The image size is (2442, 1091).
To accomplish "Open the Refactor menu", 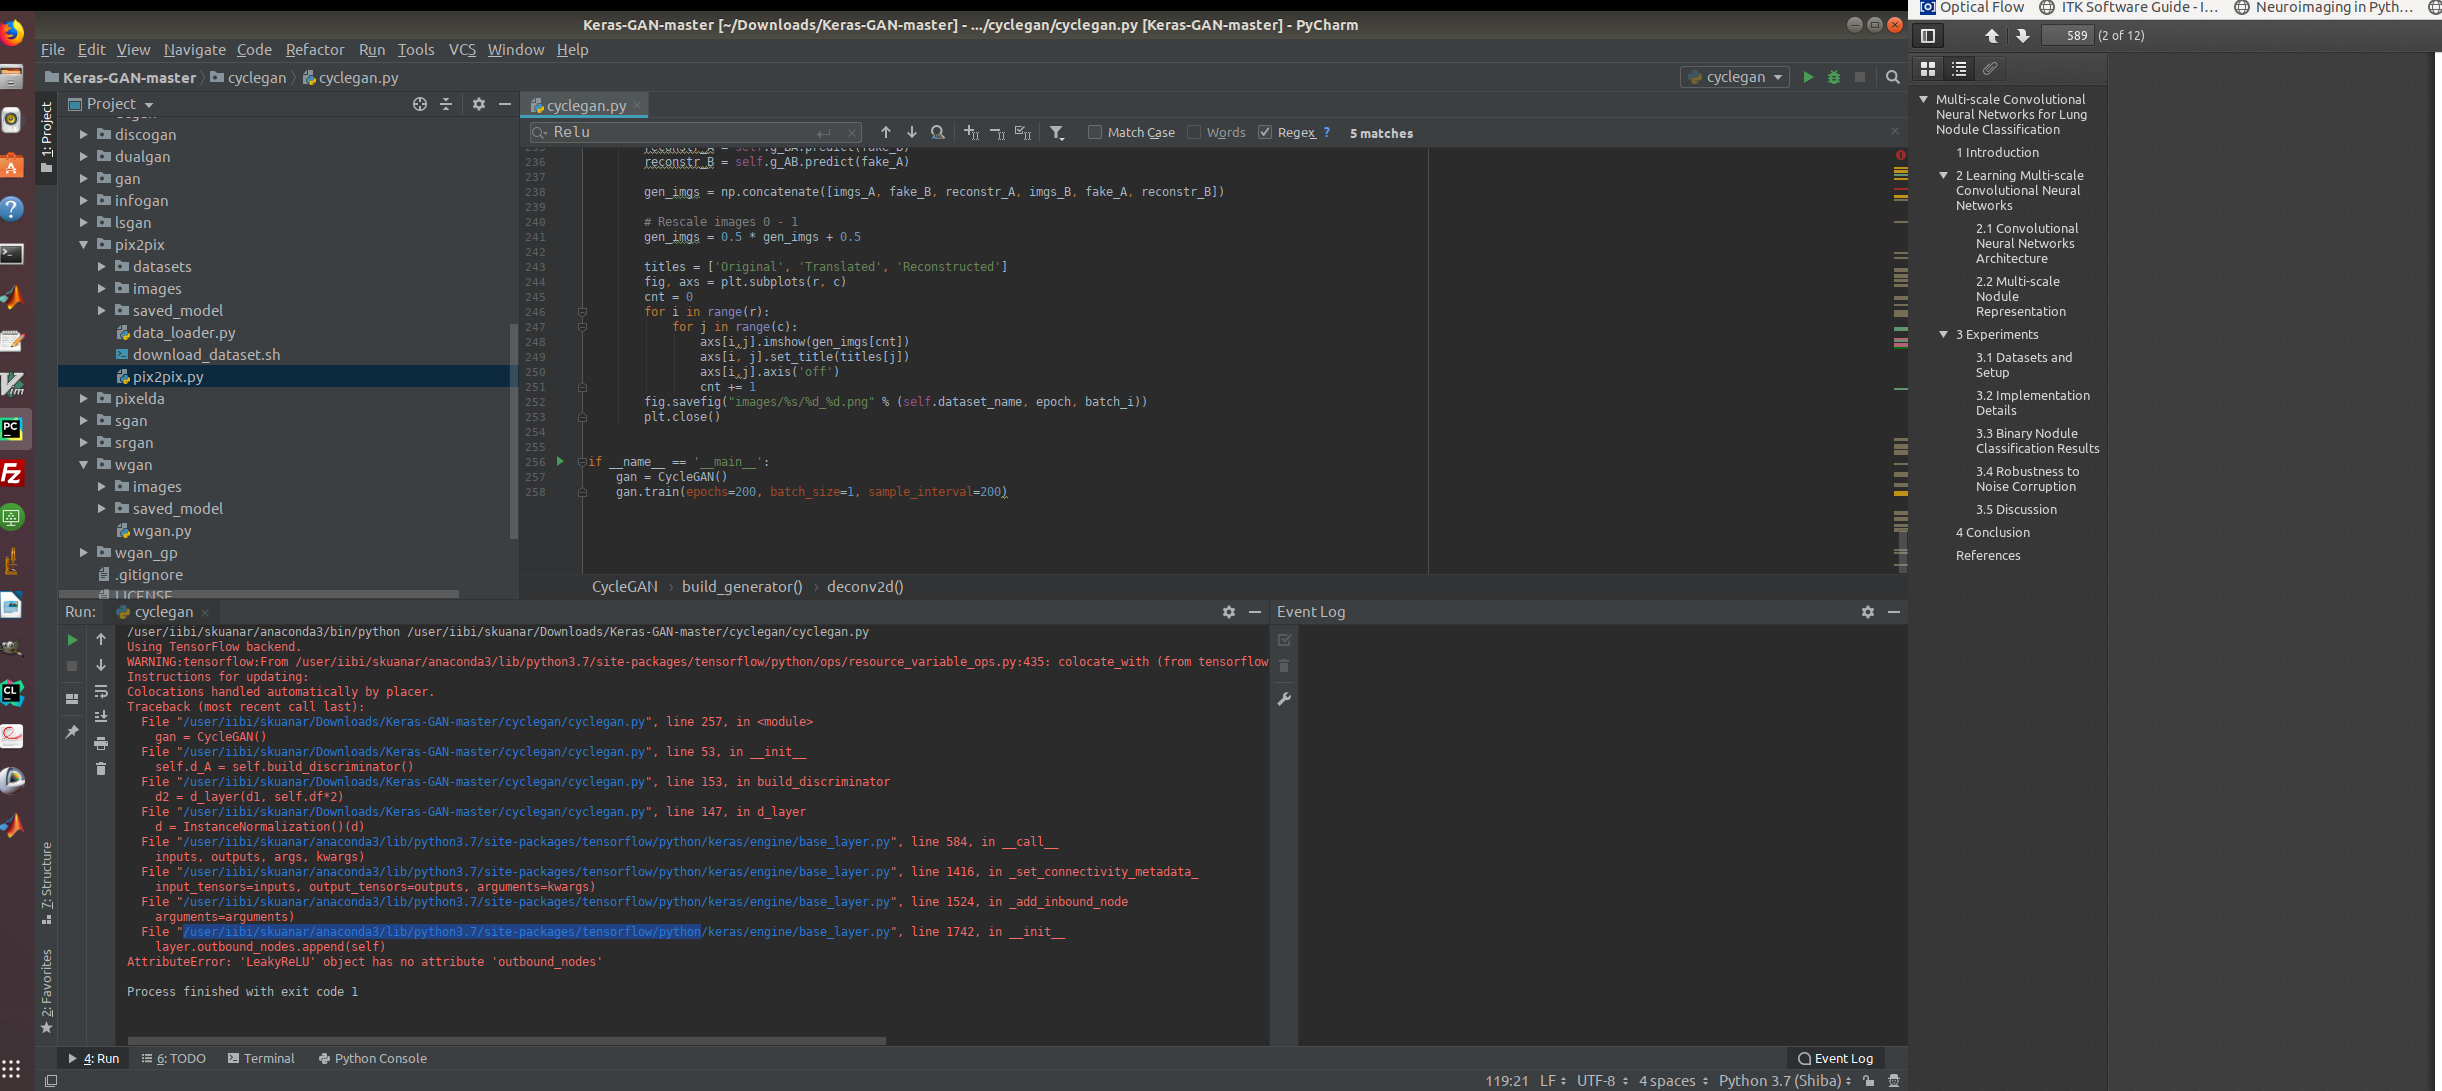I will coord(315,49).
